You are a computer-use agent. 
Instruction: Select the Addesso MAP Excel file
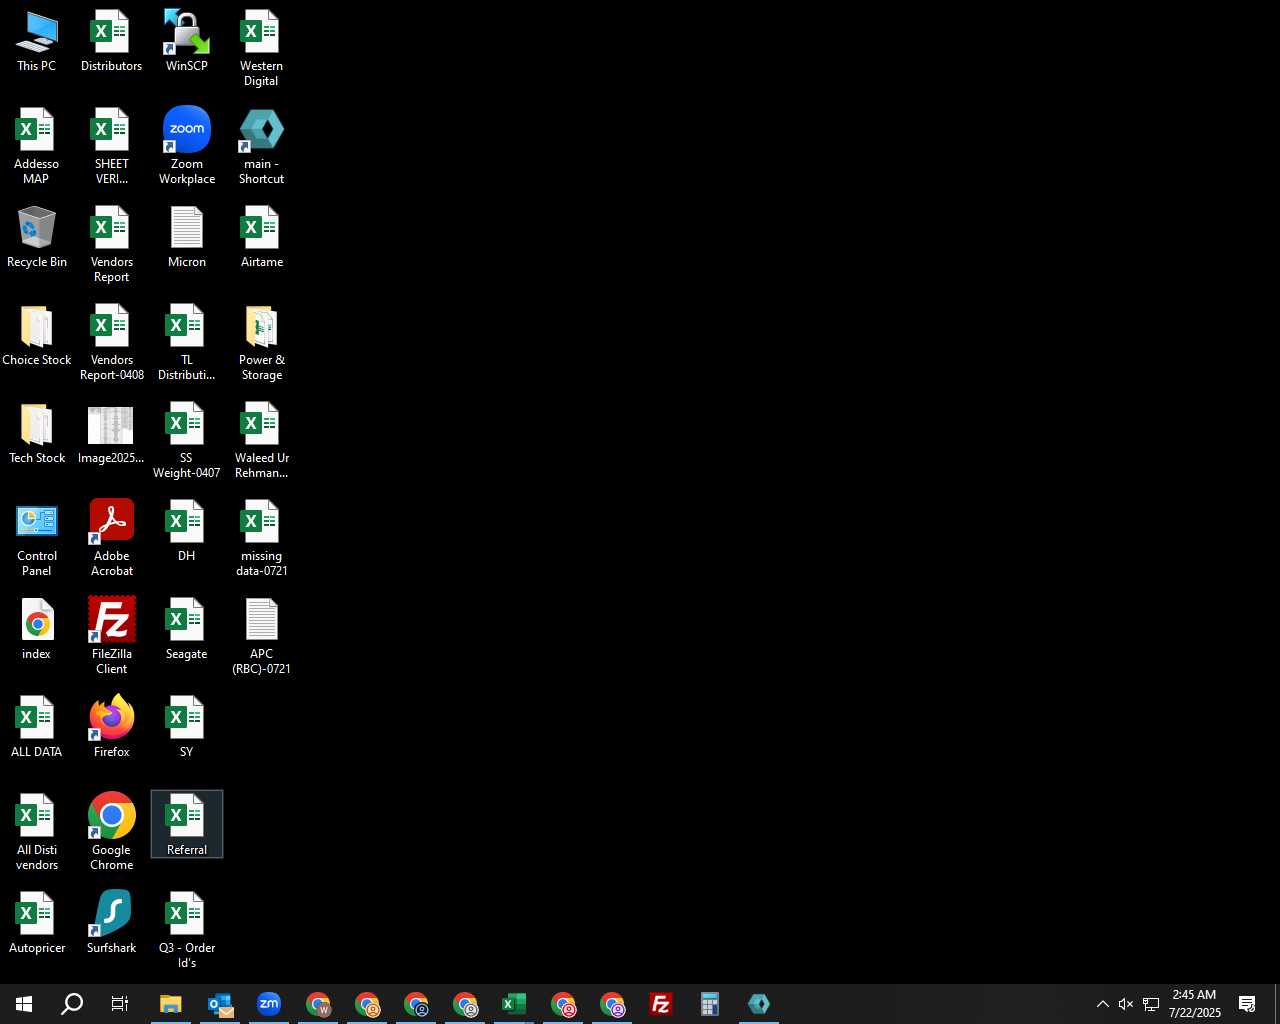pyautogui.click(x=37, y=147)
